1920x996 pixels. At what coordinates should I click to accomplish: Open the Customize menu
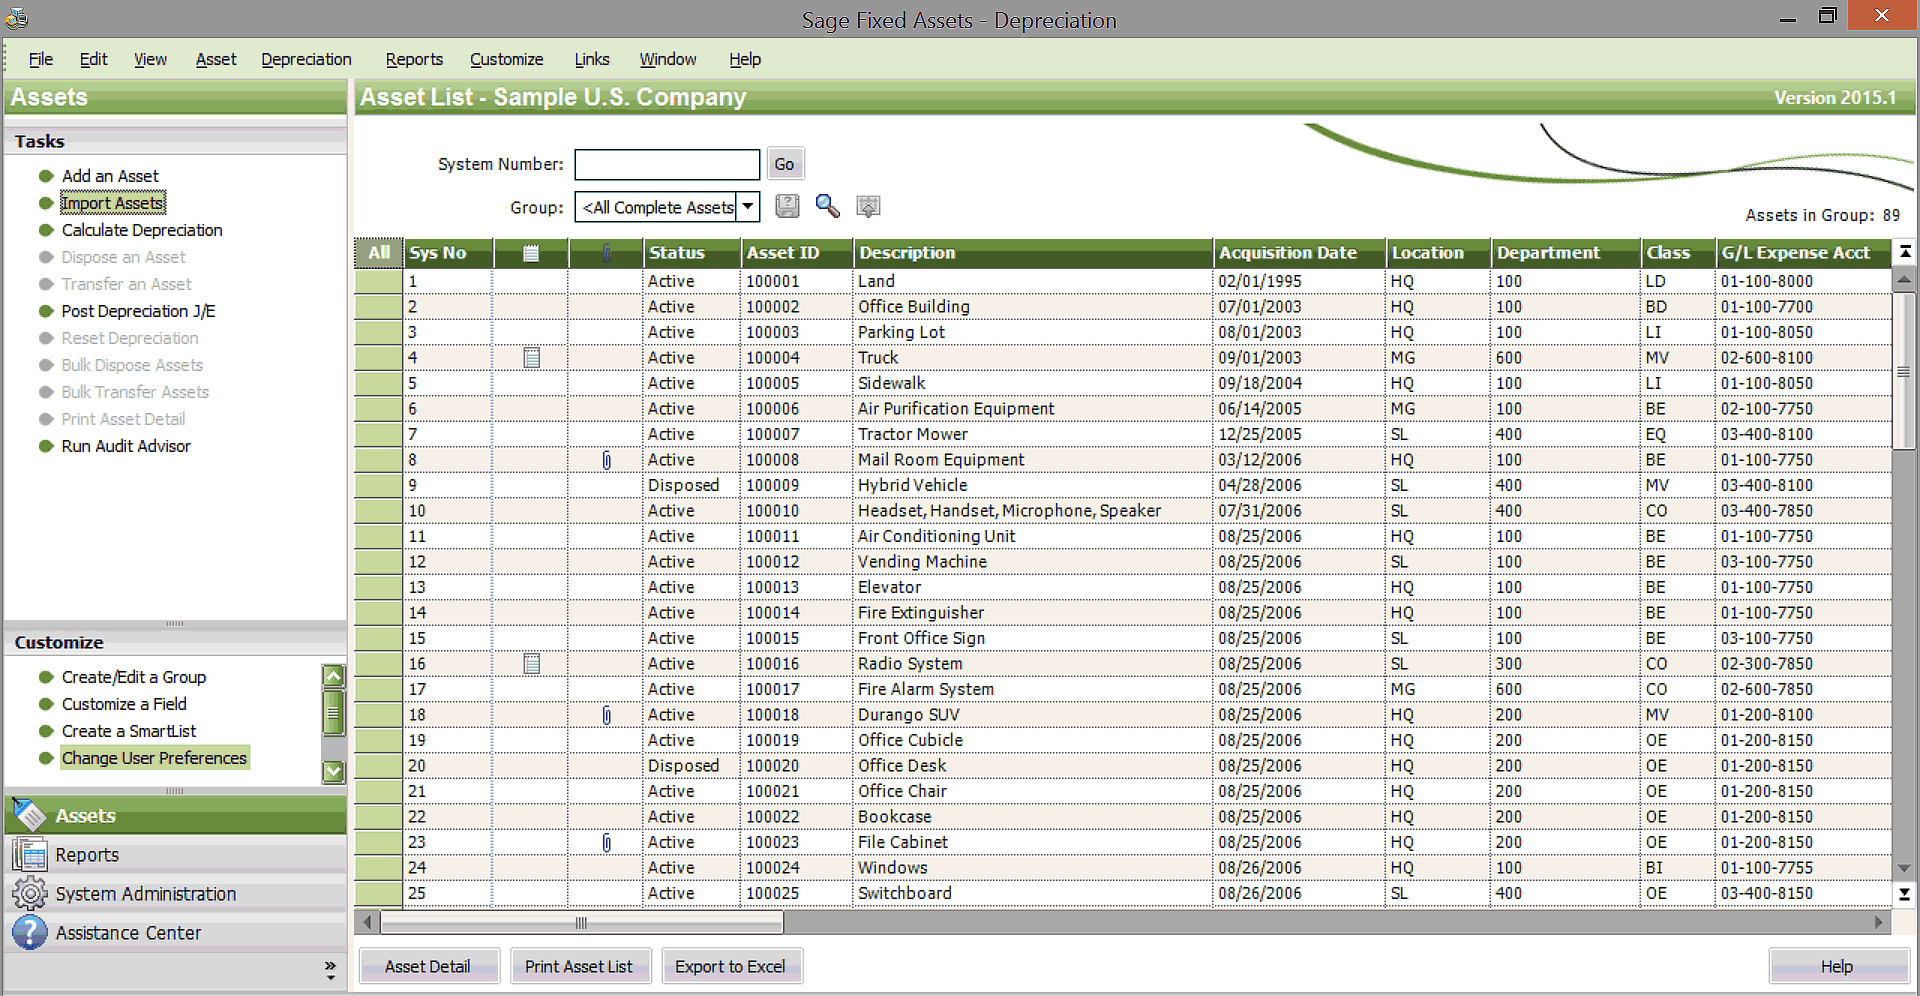click(x=507, y=59)
